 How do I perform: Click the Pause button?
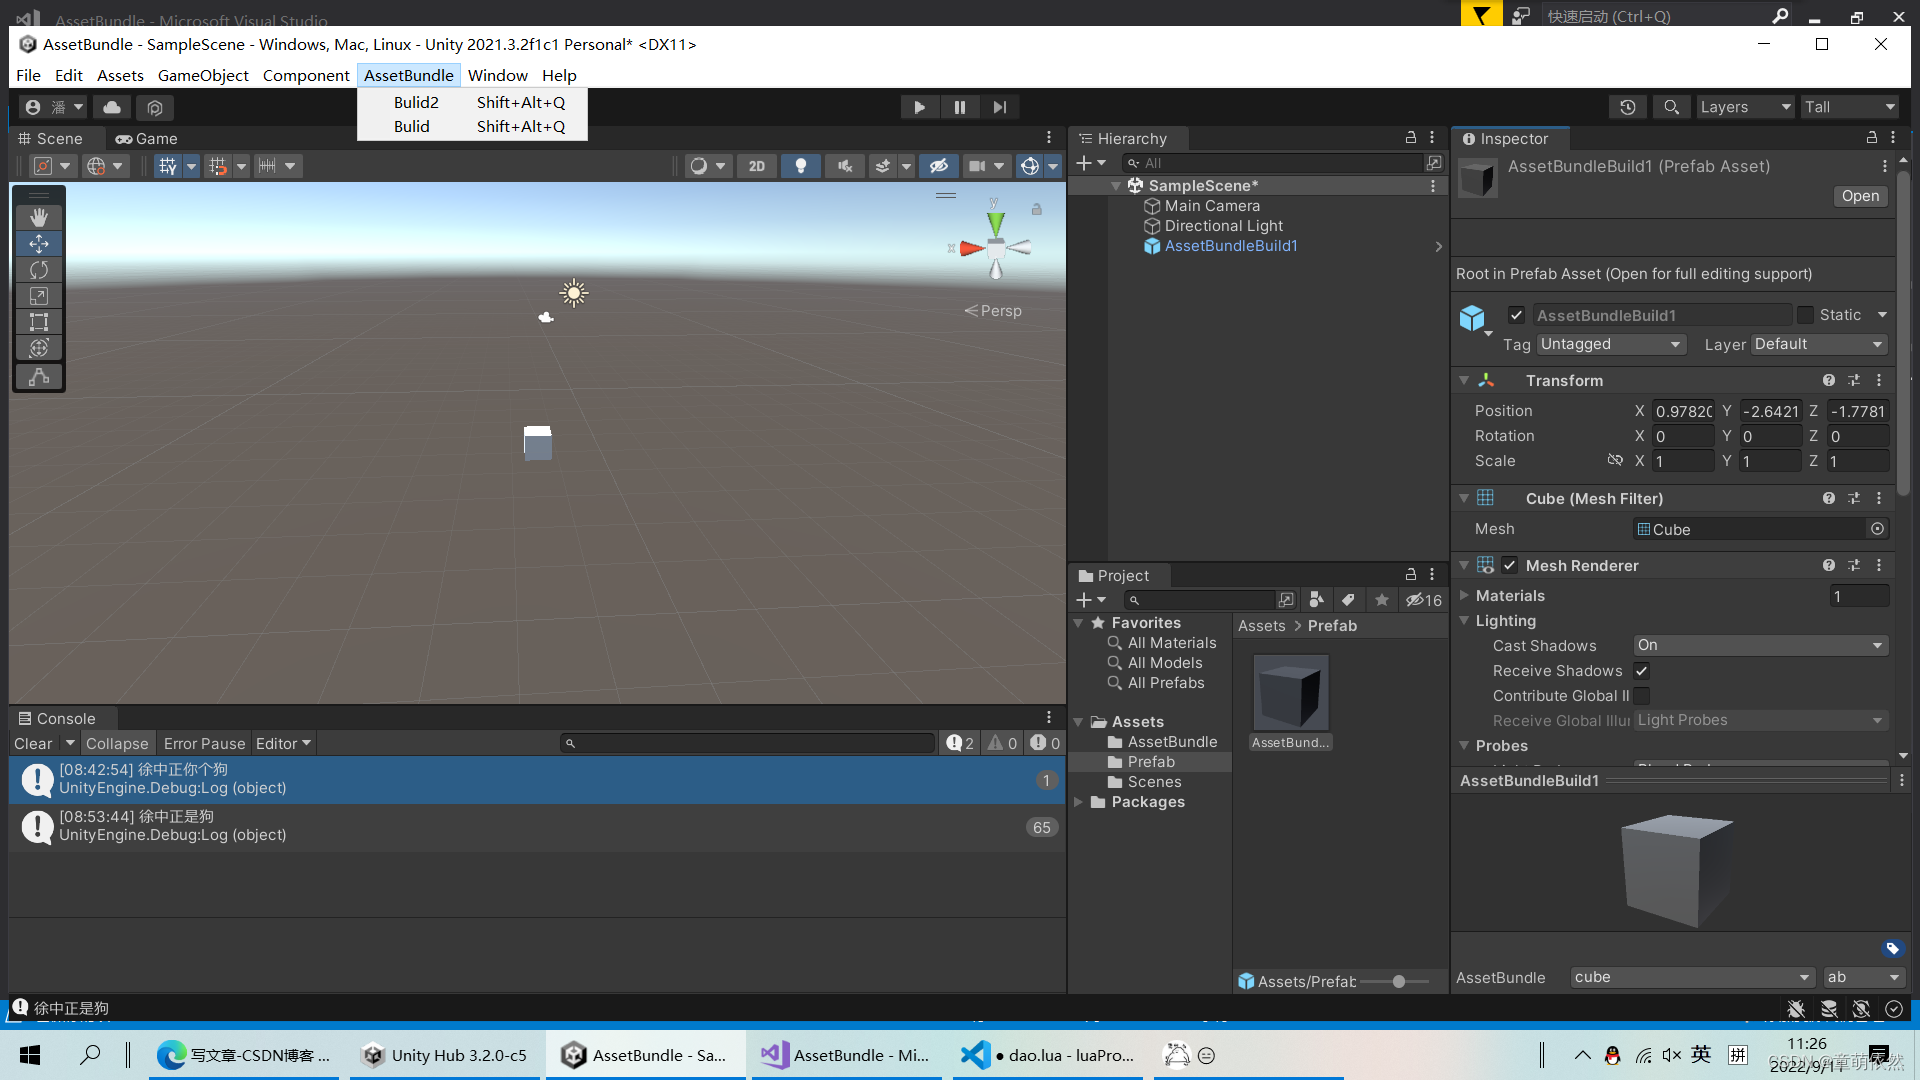960,107
